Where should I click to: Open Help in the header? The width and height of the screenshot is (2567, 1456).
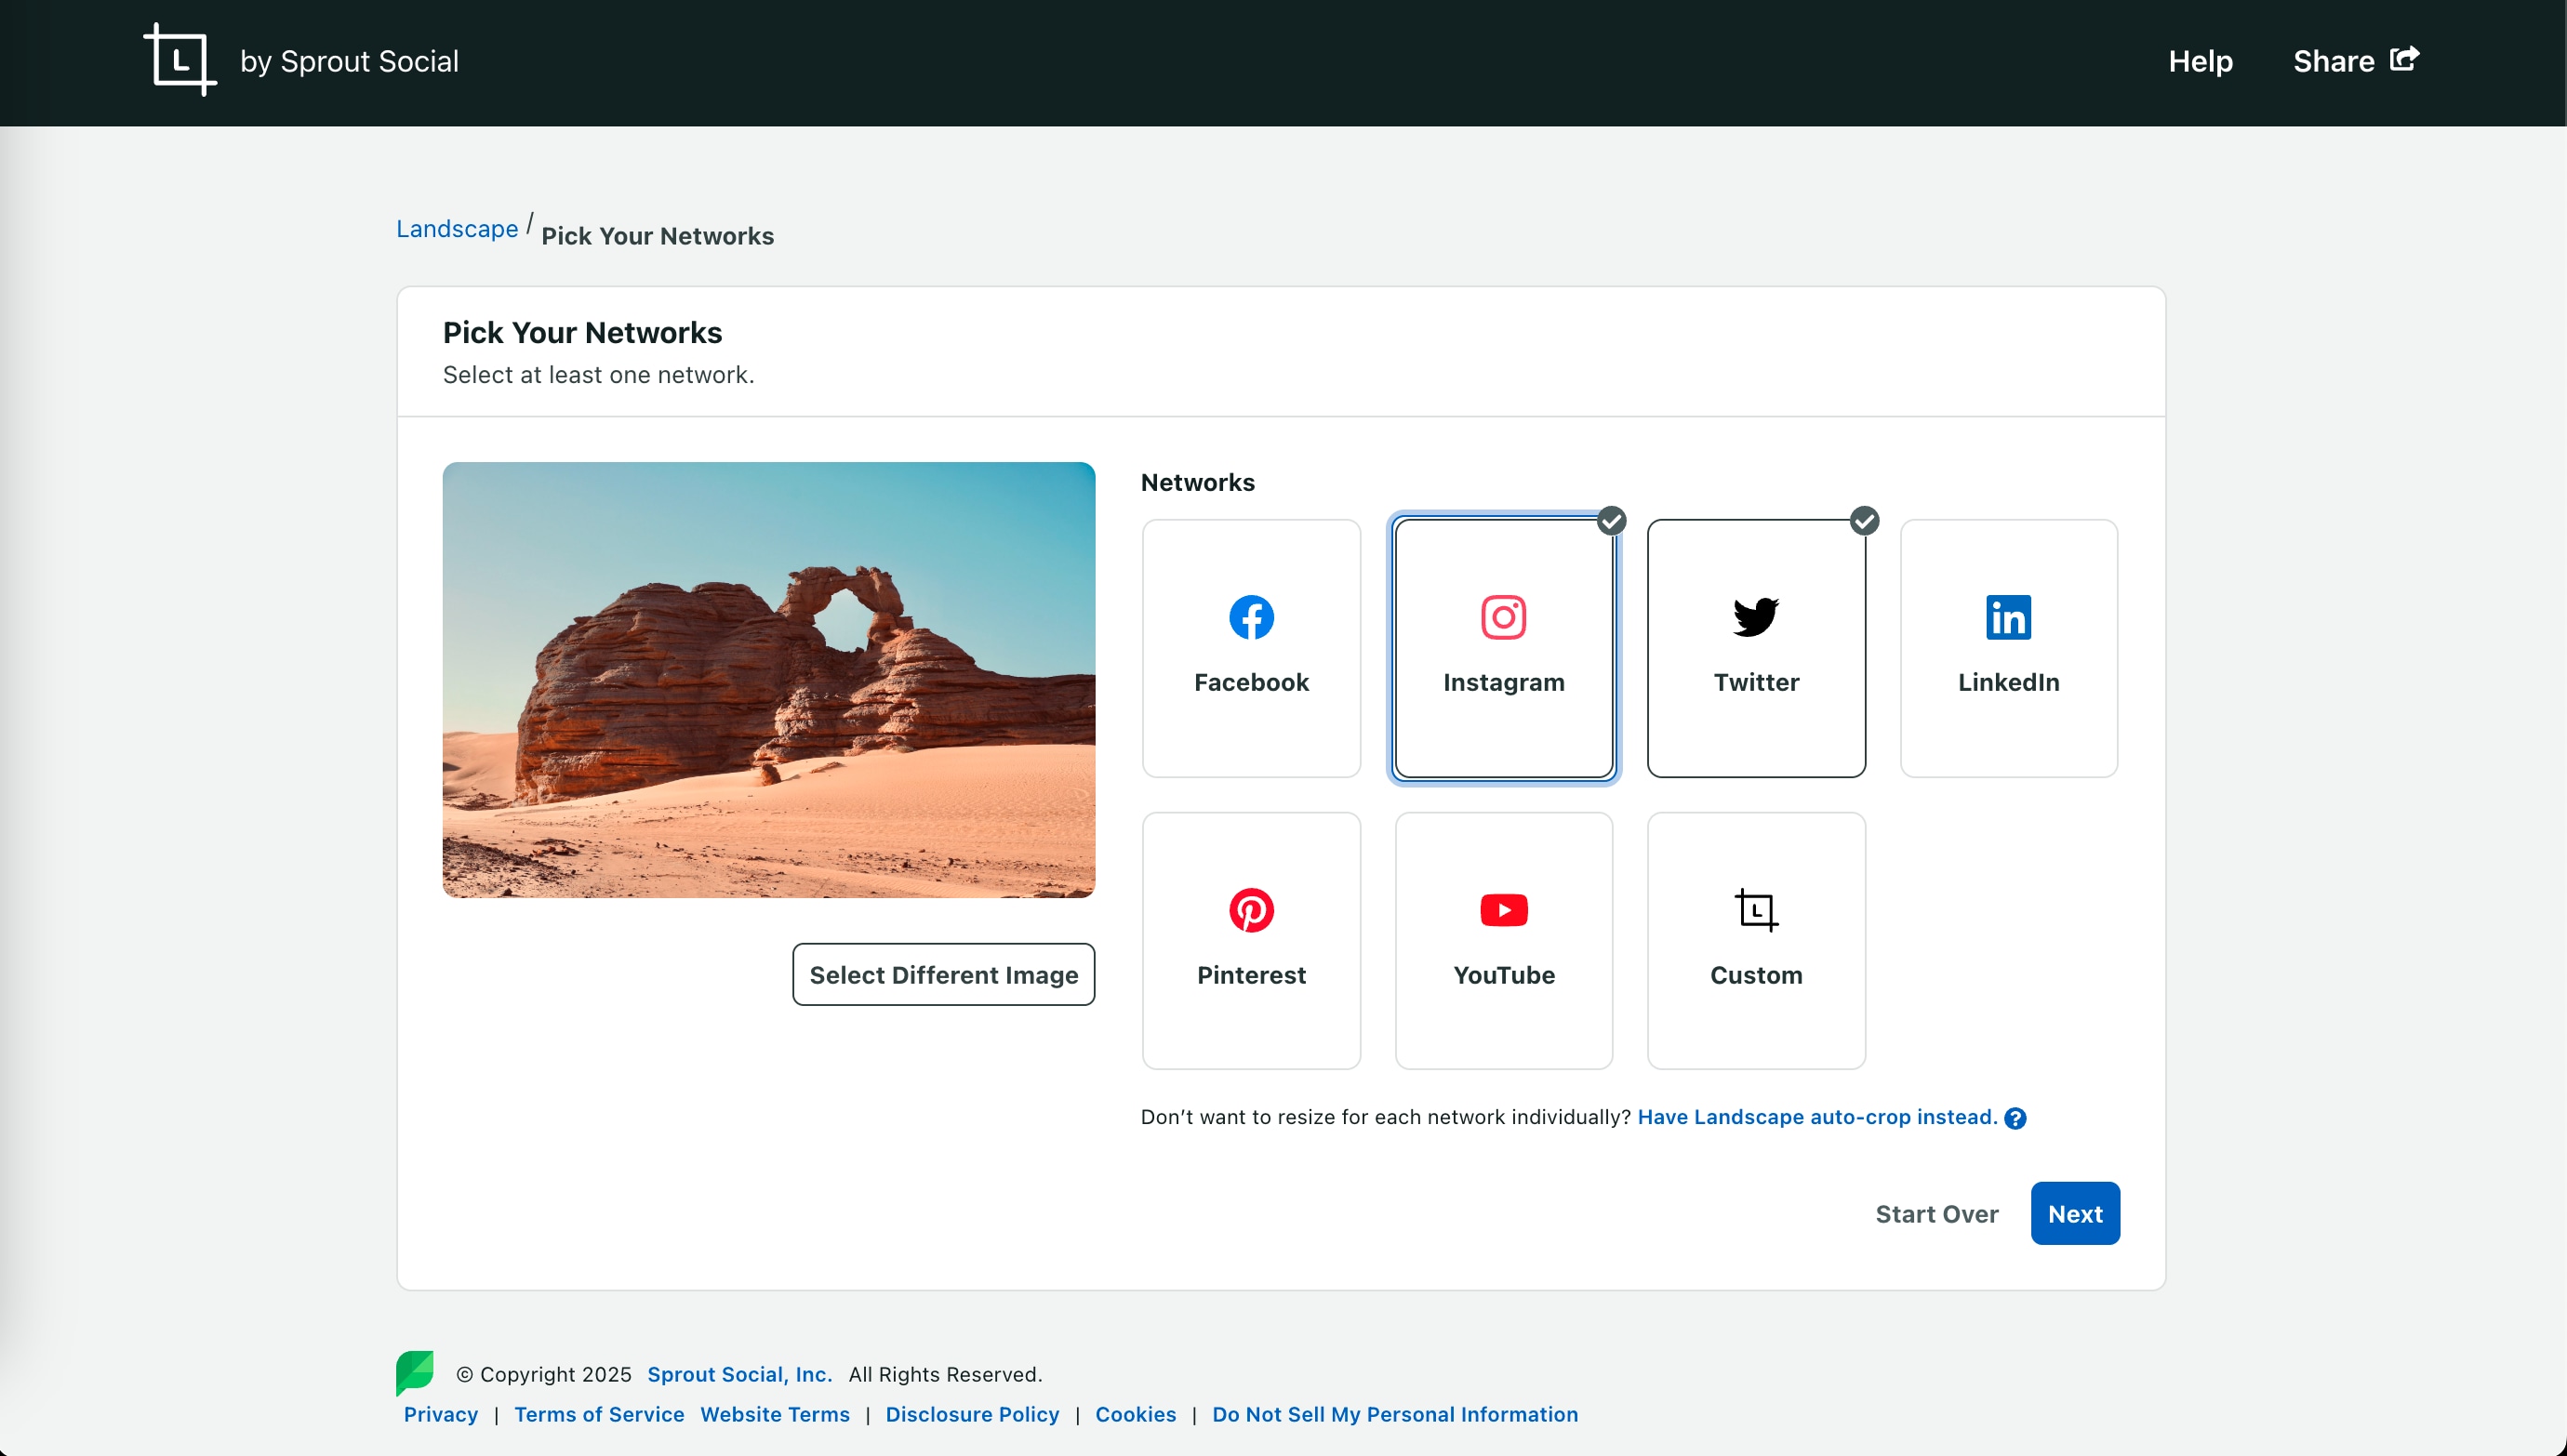tap(2200, 61)
